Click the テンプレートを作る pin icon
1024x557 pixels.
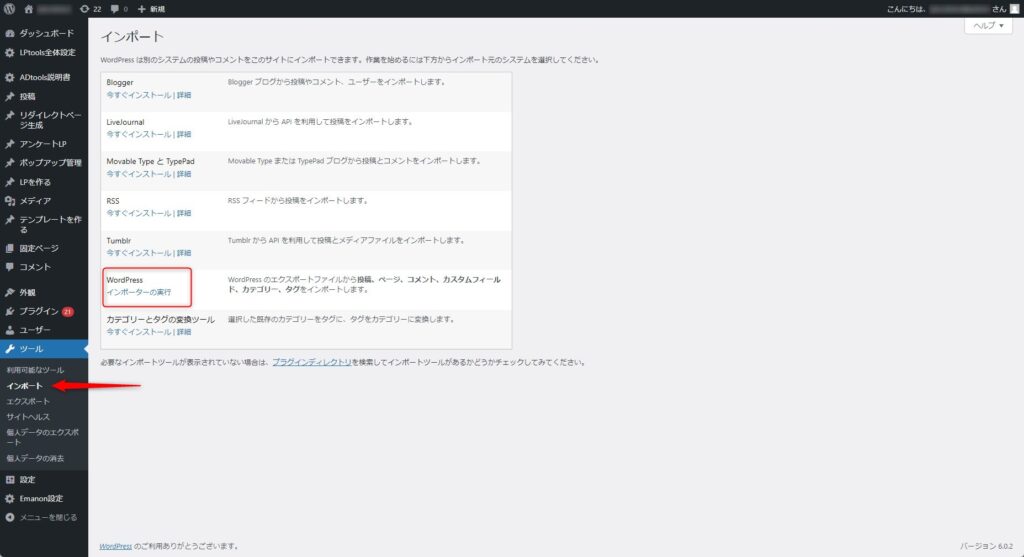click(x=9, y=220)
